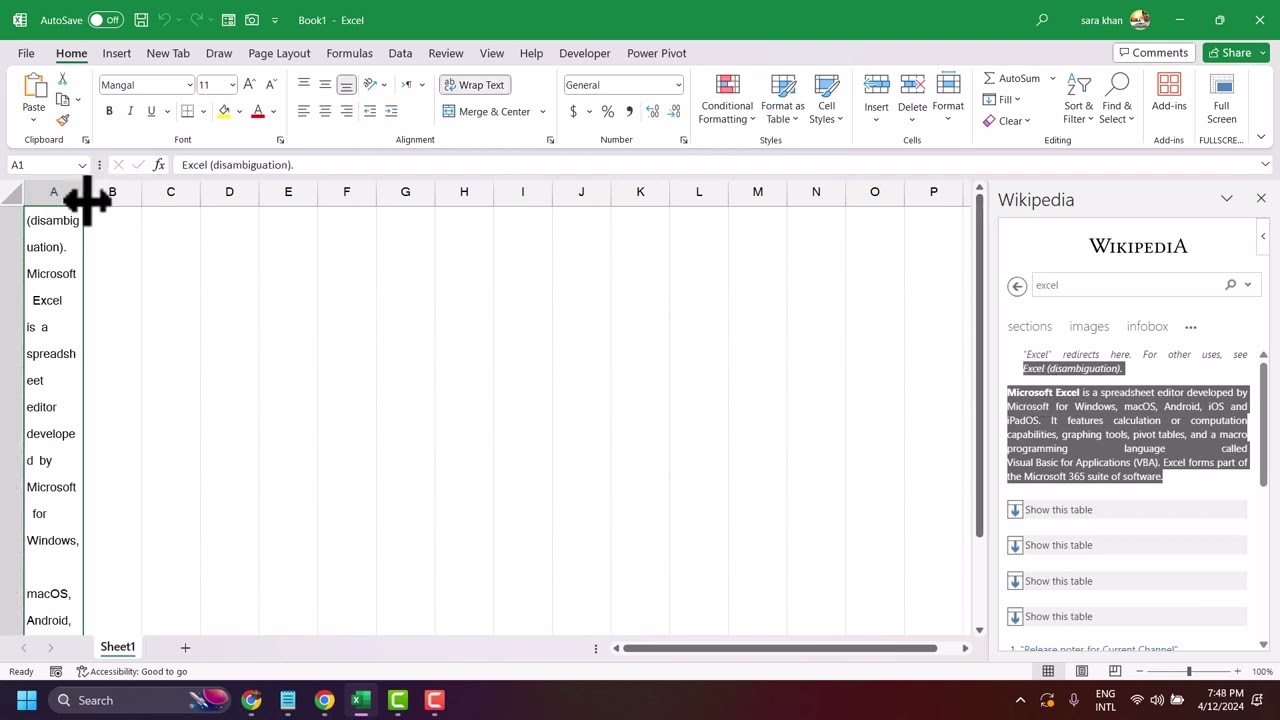Click the Comma Style icon

(629, 111)
